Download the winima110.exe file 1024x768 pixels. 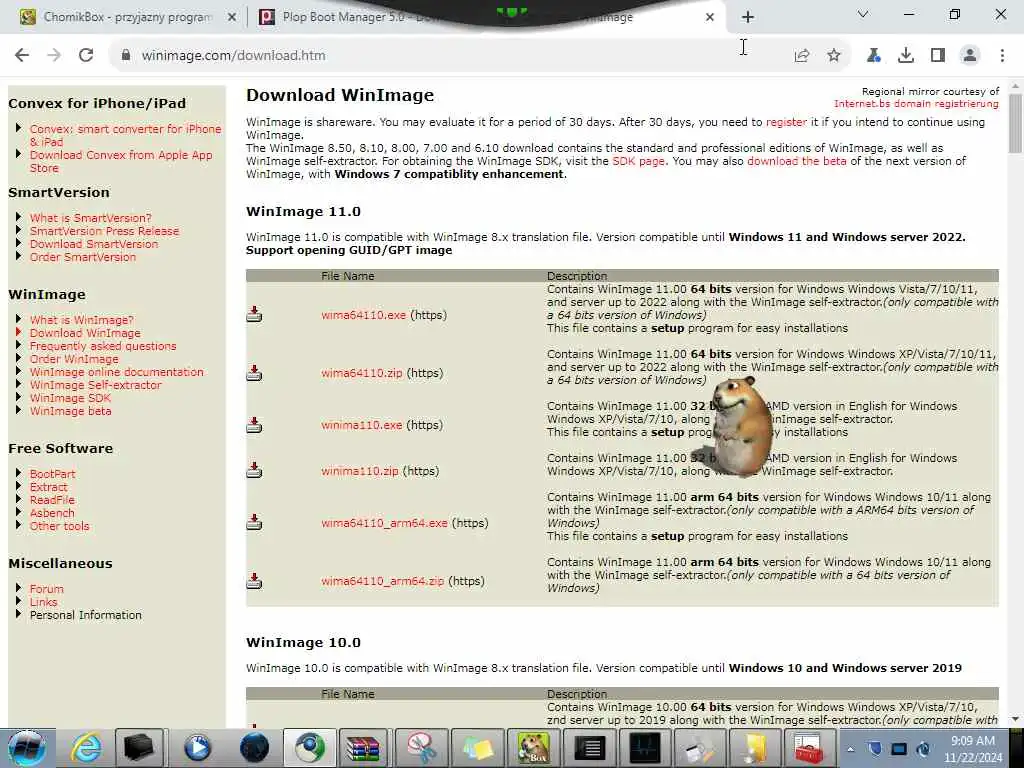pyautogui.click(x=361, y=425)
